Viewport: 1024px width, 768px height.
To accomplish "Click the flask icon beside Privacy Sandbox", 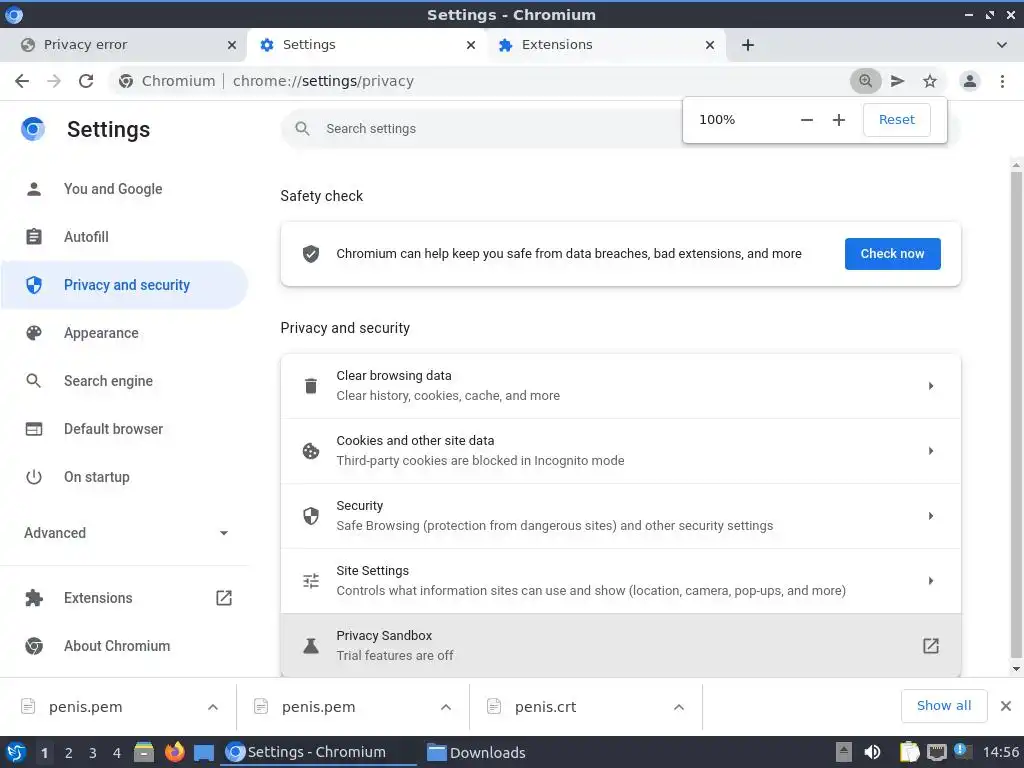I will click(x=311, y=646).
